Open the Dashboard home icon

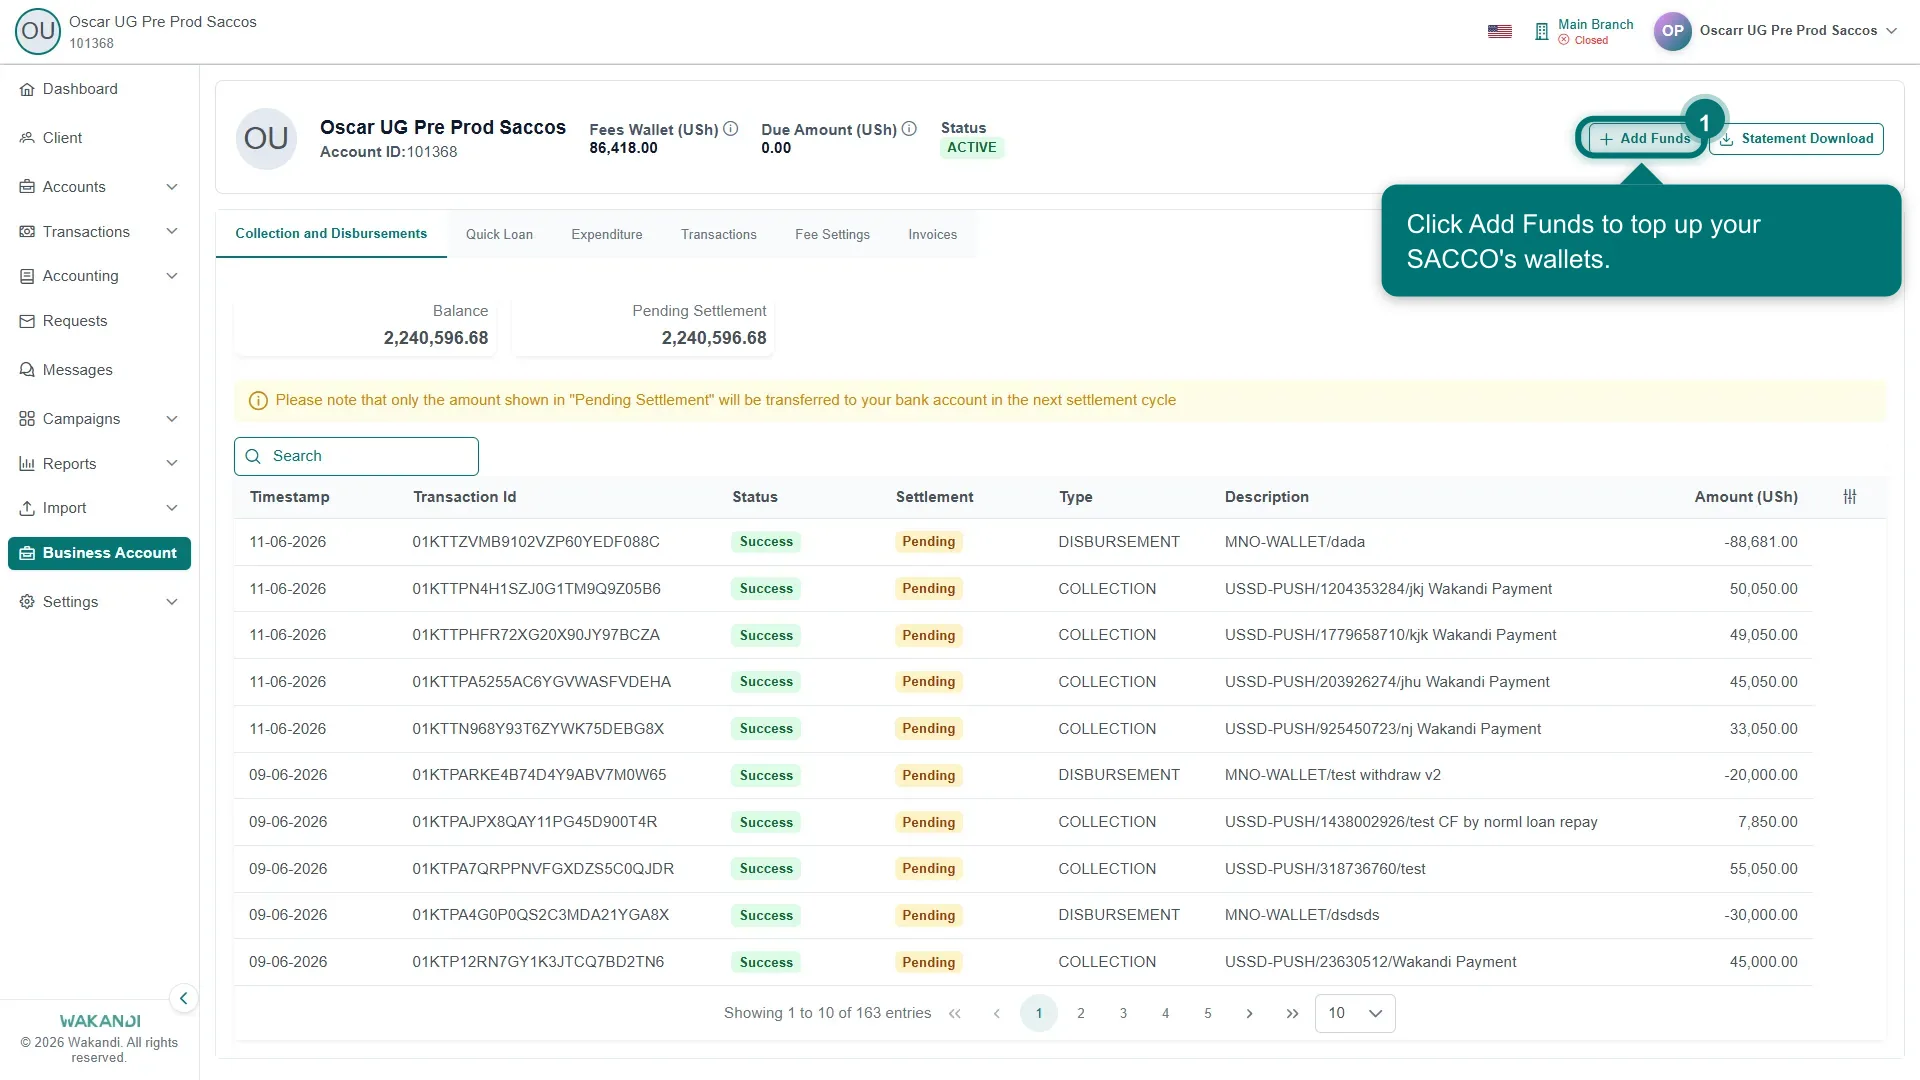tap(27, 90)
